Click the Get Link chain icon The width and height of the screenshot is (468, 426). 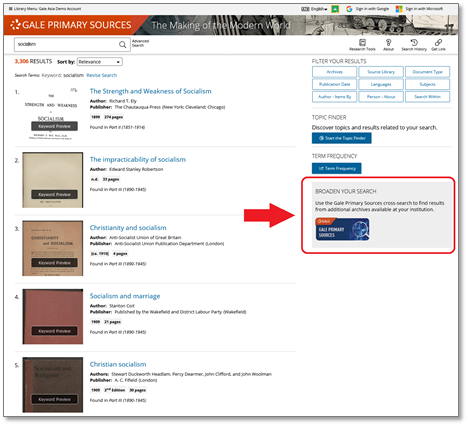[x=438, y=42]
